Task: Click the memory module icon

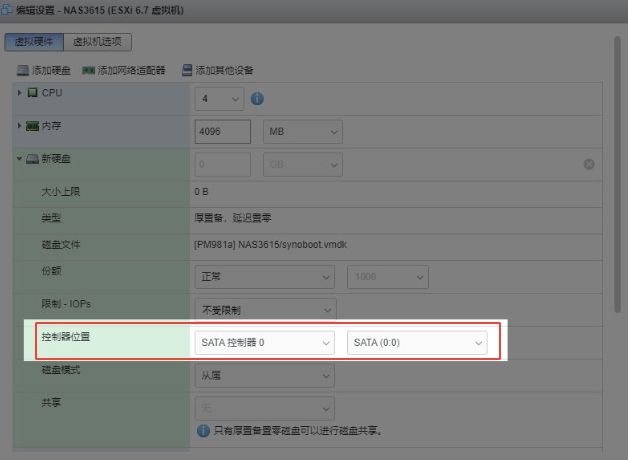Action: (32, 126)
